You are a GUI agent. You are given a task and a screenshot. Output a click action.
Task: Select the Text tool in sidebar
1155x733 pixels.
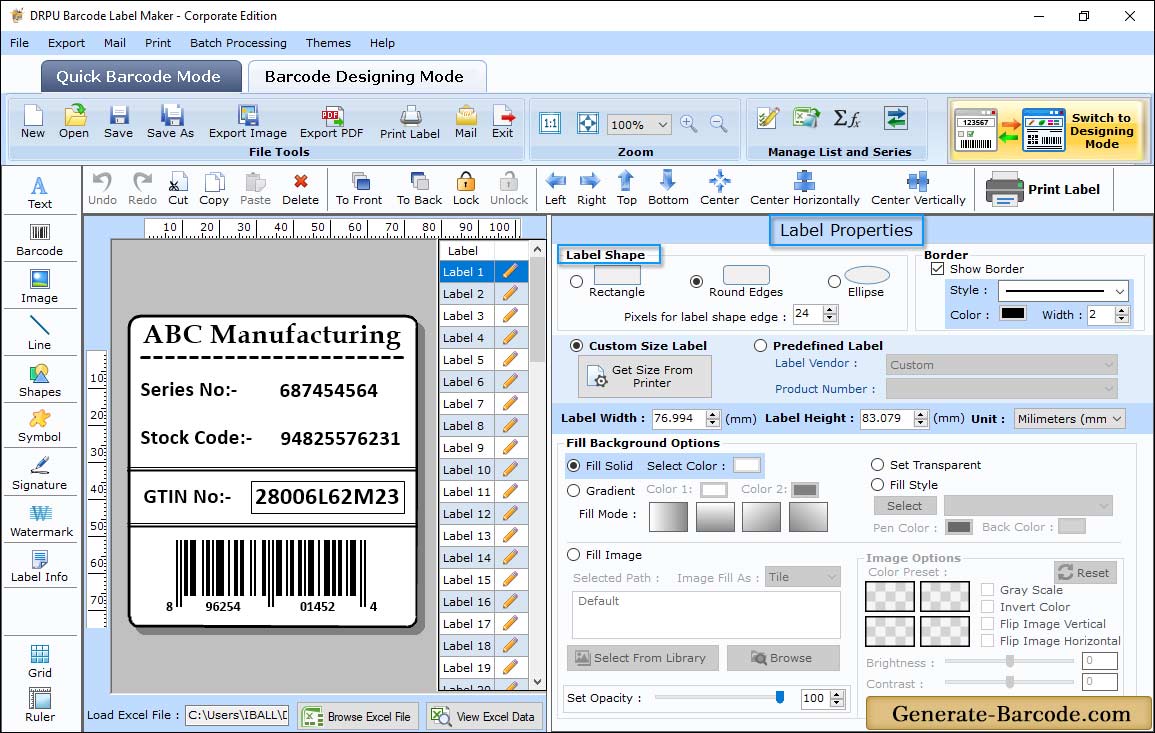coord(40,192)
